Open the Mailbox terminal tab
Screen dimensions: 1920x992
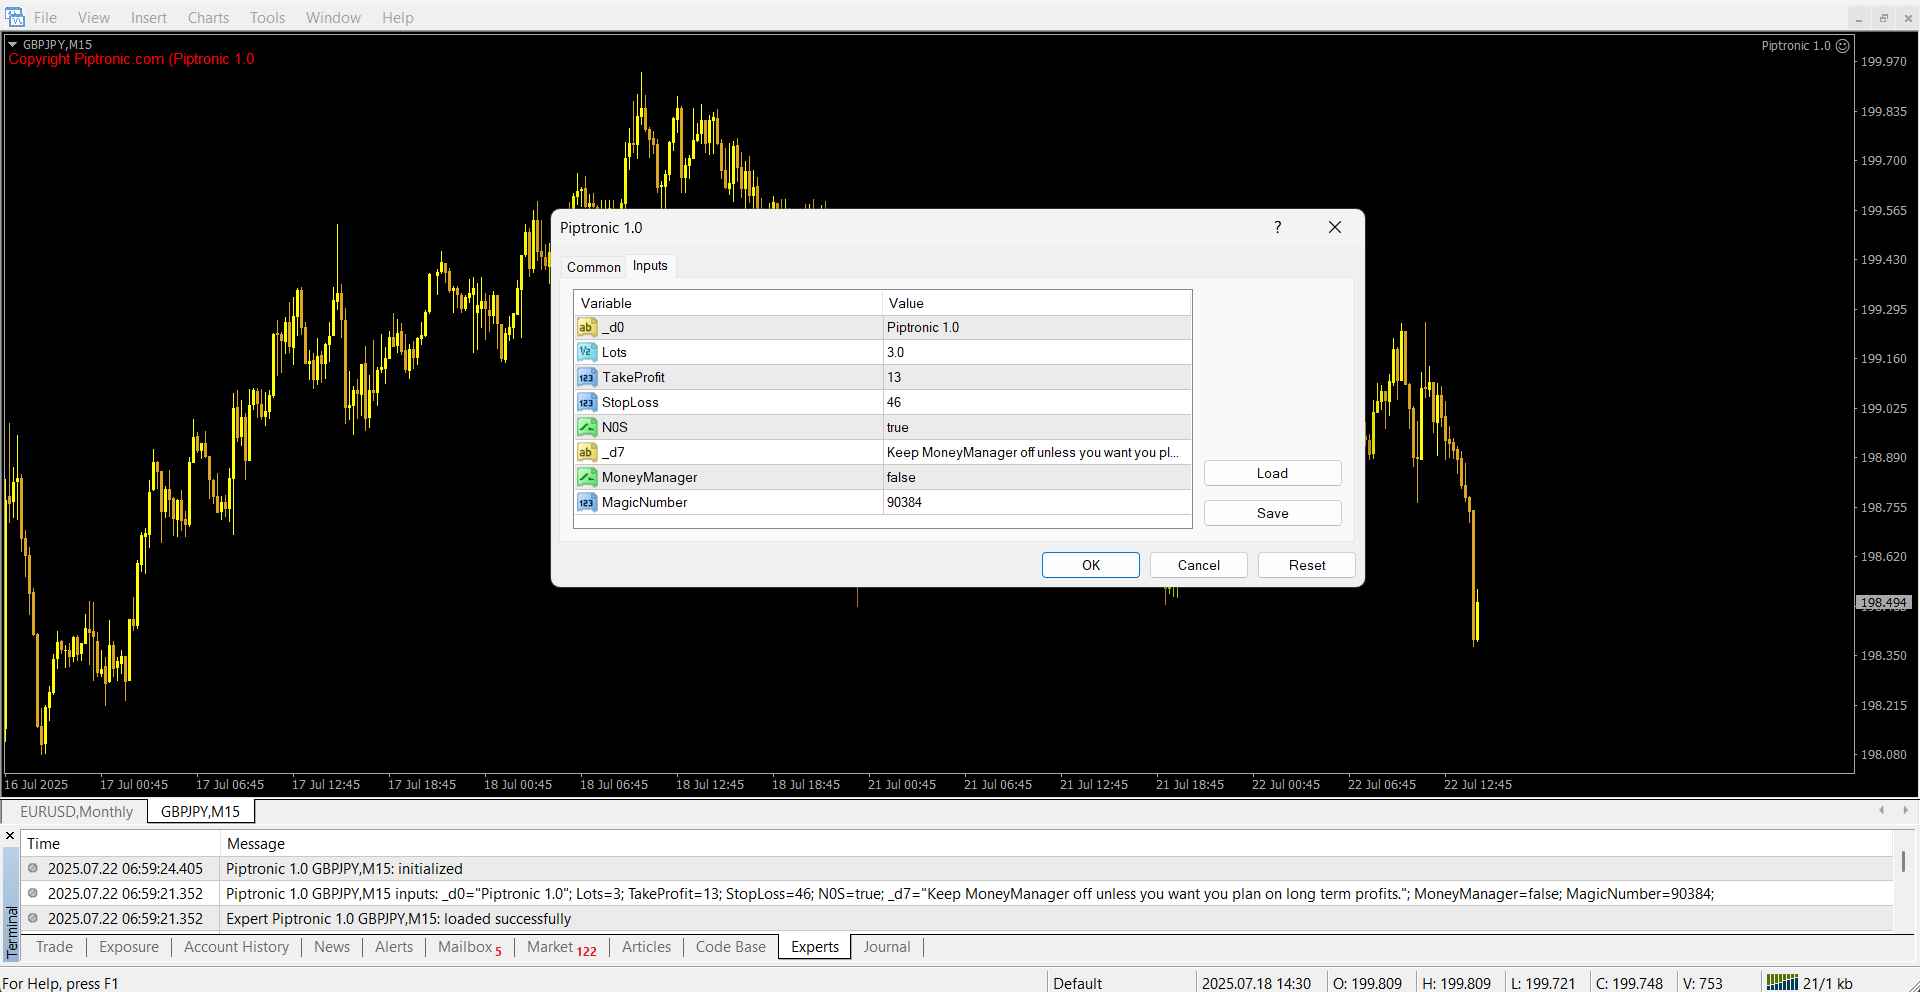click(x=469, y=947)
